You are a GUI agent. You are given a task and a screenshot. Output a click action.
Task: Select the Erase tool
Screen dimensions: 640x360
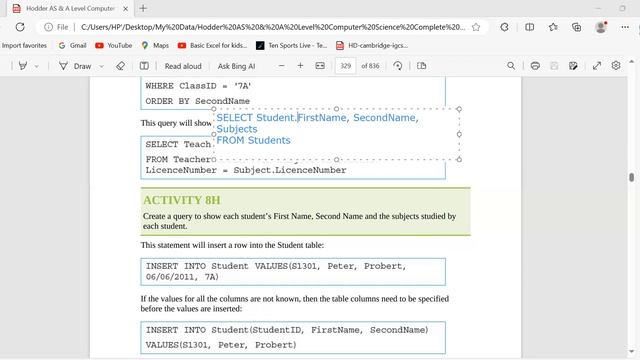pyautogui.click(x=120, y=66)
